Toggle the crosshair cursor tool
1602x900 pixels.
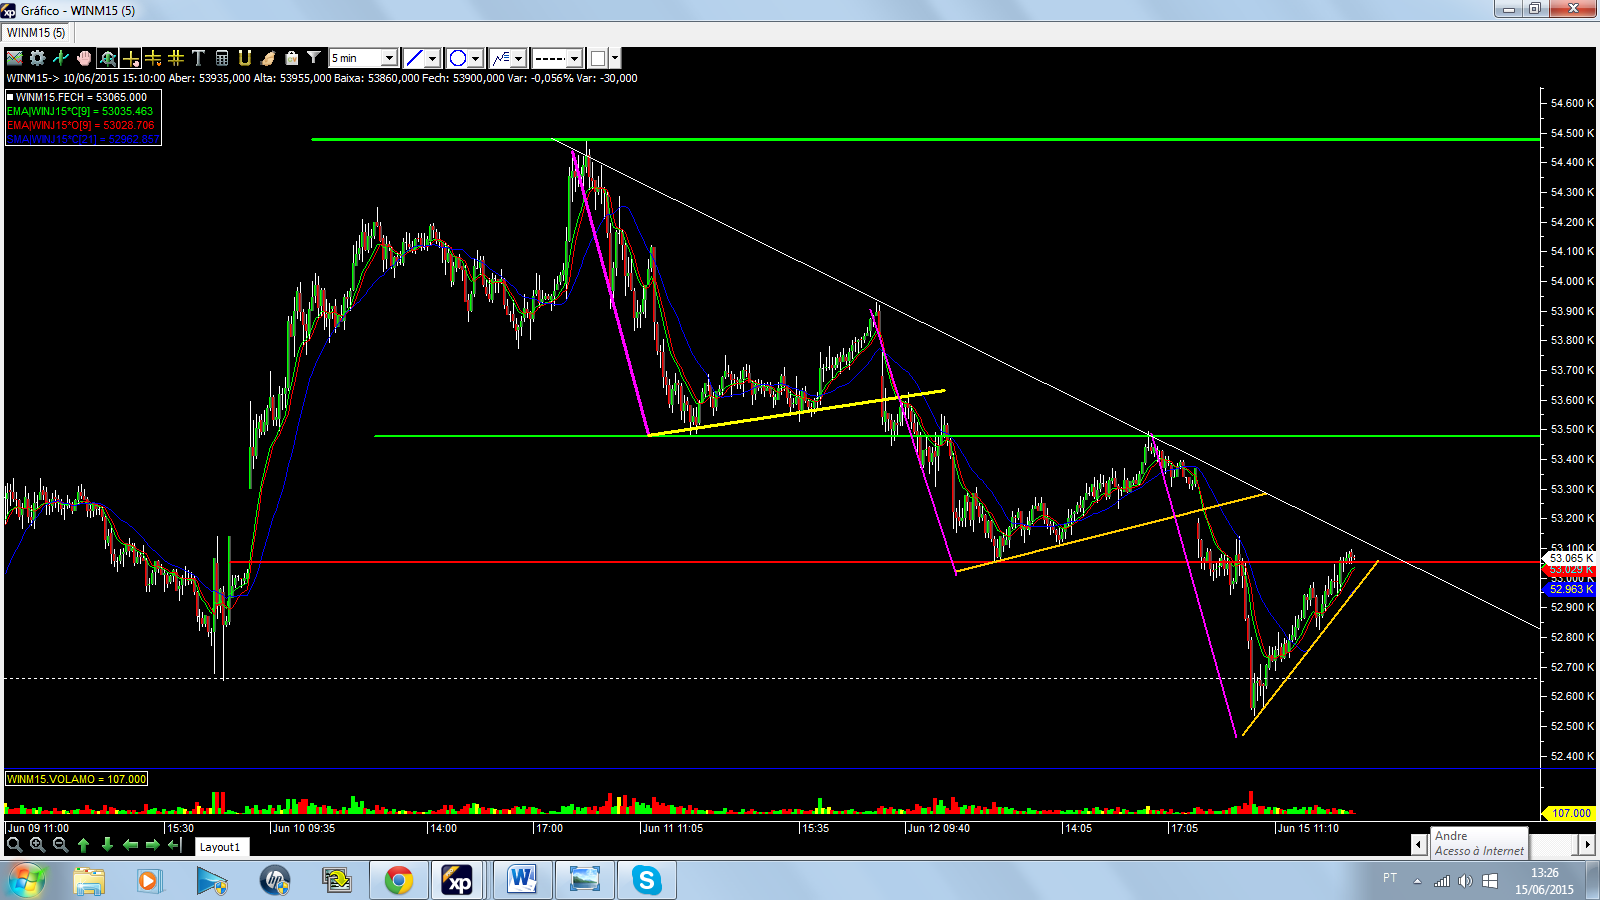point(130,58)
